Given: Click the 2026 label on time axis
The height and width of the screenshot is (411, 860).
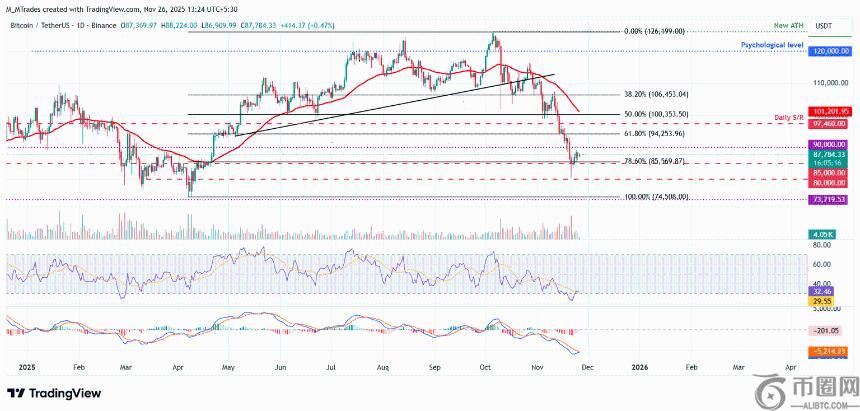Looking at the screenshot, I should click(640, 367).
